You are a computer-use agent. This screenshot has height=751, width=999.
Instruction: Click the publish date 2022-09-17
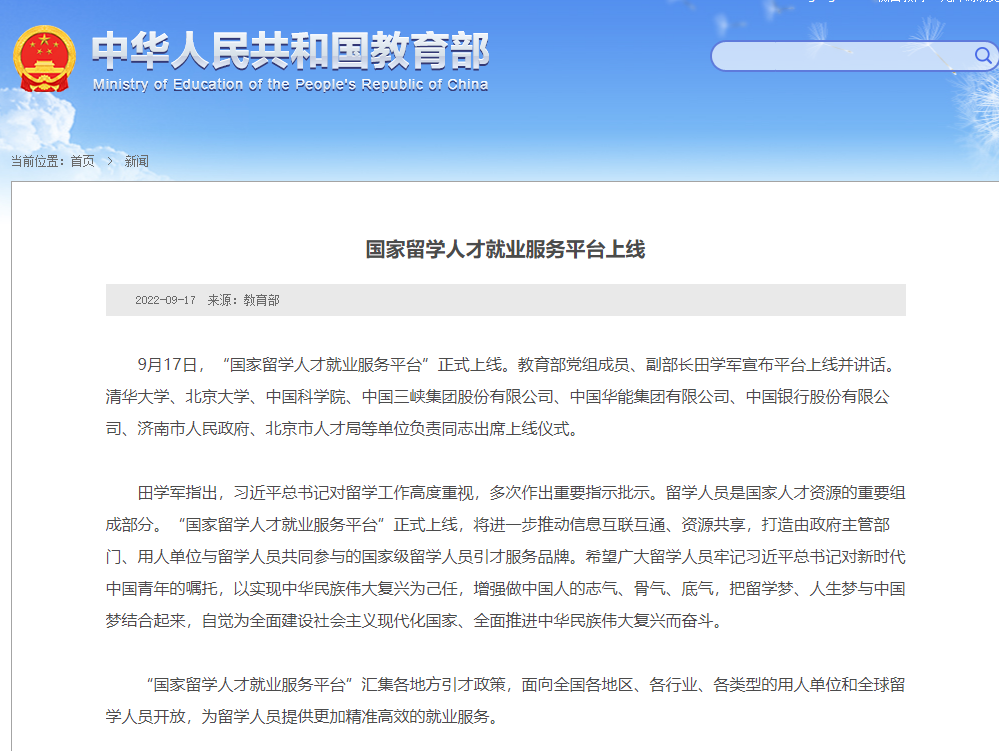pyautogui.click(x=165, y=300)
